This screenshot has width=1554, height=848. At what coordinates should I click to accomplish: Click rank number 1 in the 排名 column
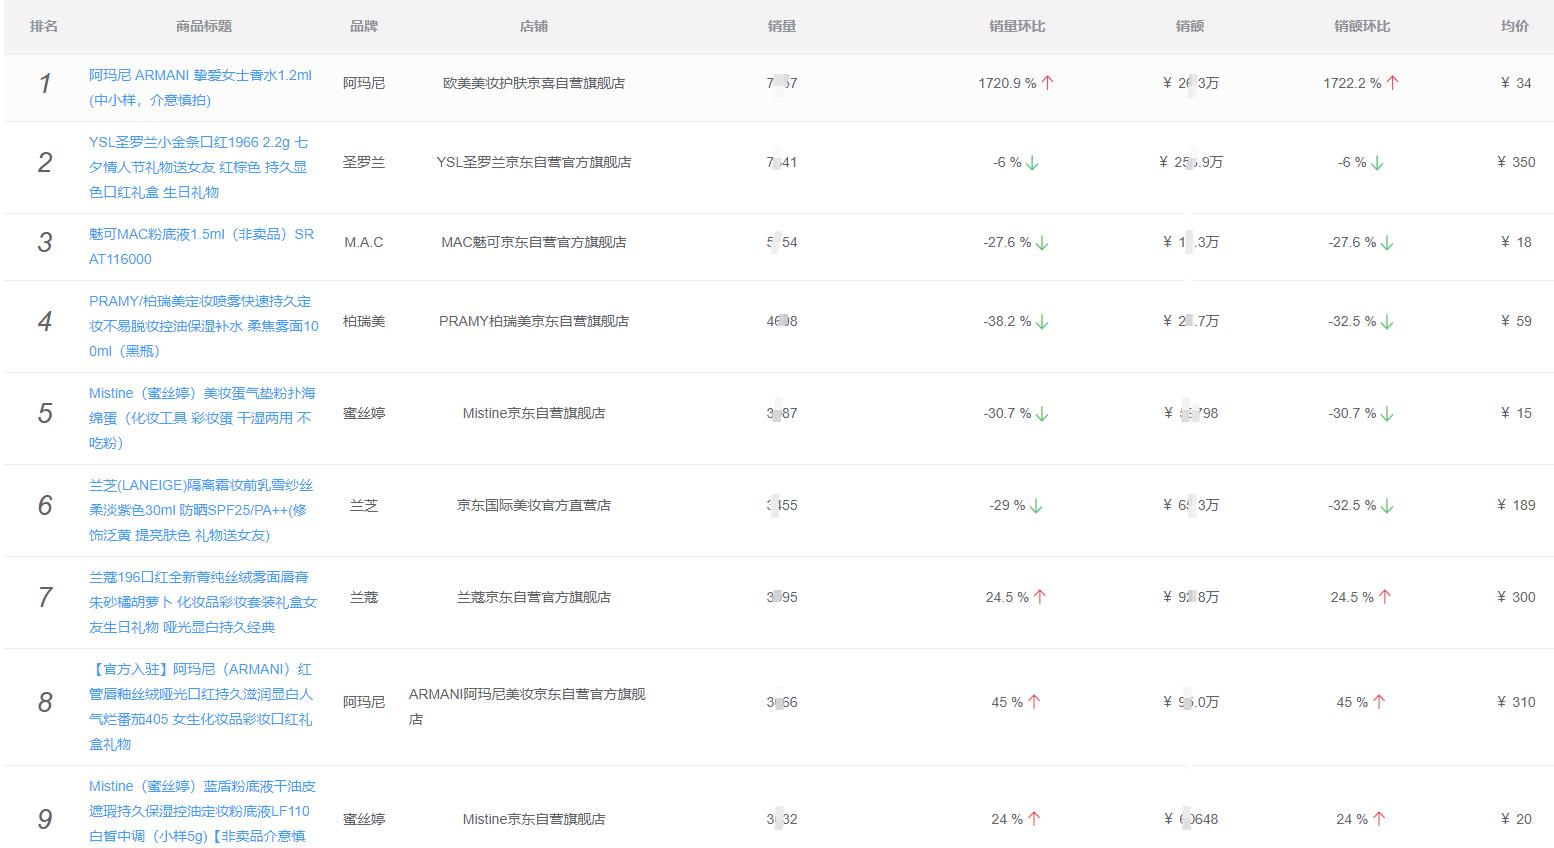[44, 83]
